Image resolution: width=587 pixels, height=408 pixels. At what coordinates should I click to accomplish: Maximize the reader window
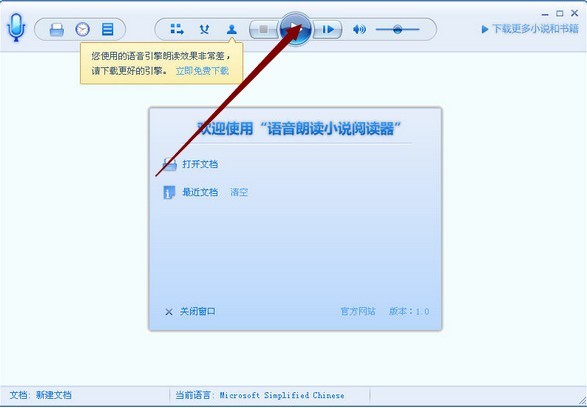point(560,13)
